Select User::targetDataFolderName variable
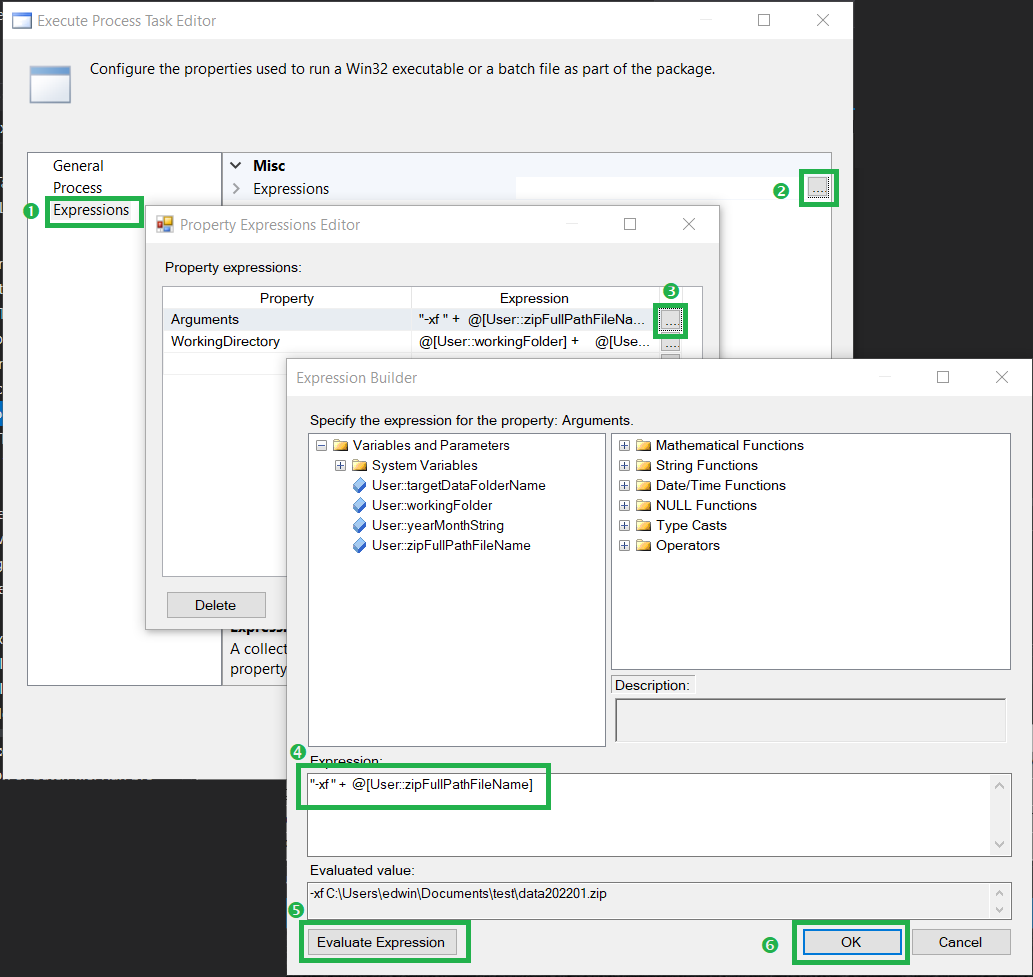The width and height of the screenshot is (1033, 977). 459,486
